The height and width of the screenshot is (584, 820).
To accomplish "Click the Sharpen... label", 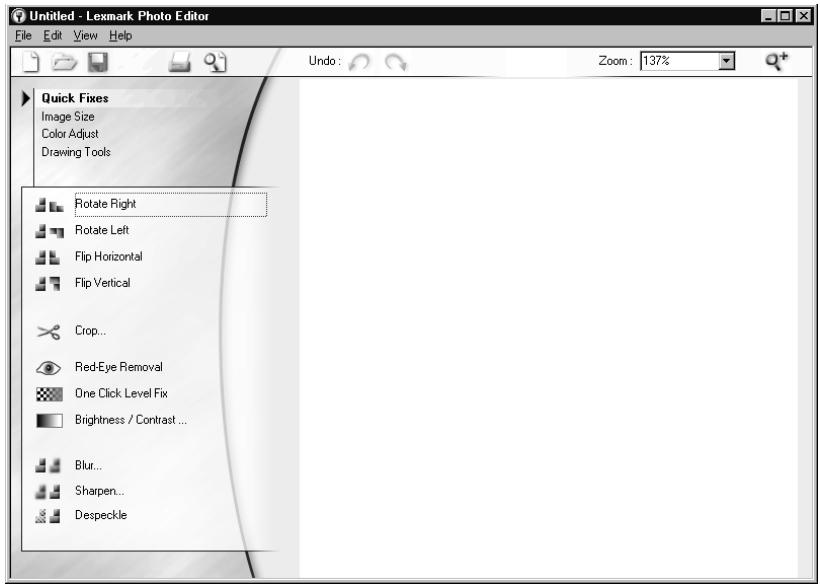I will click(99, 491).
